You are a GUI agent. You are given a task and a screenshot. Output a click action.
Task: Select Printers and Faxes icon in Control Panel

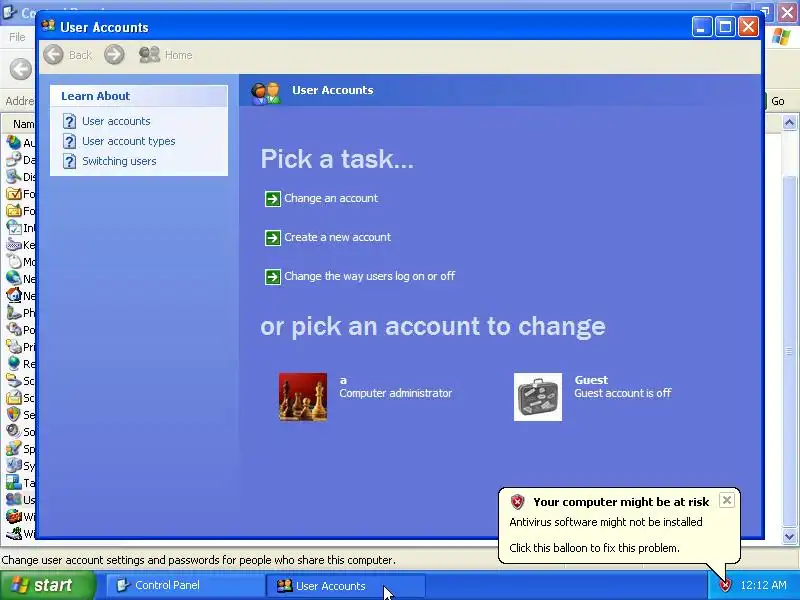[x=14, y=346]
